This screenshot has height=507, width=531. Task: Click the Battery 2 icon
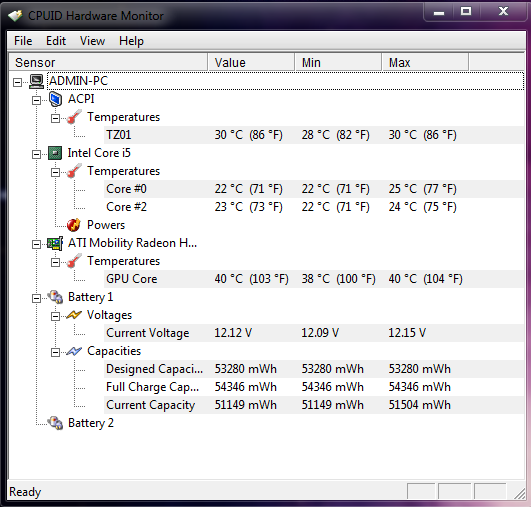[x=55, y=423]
